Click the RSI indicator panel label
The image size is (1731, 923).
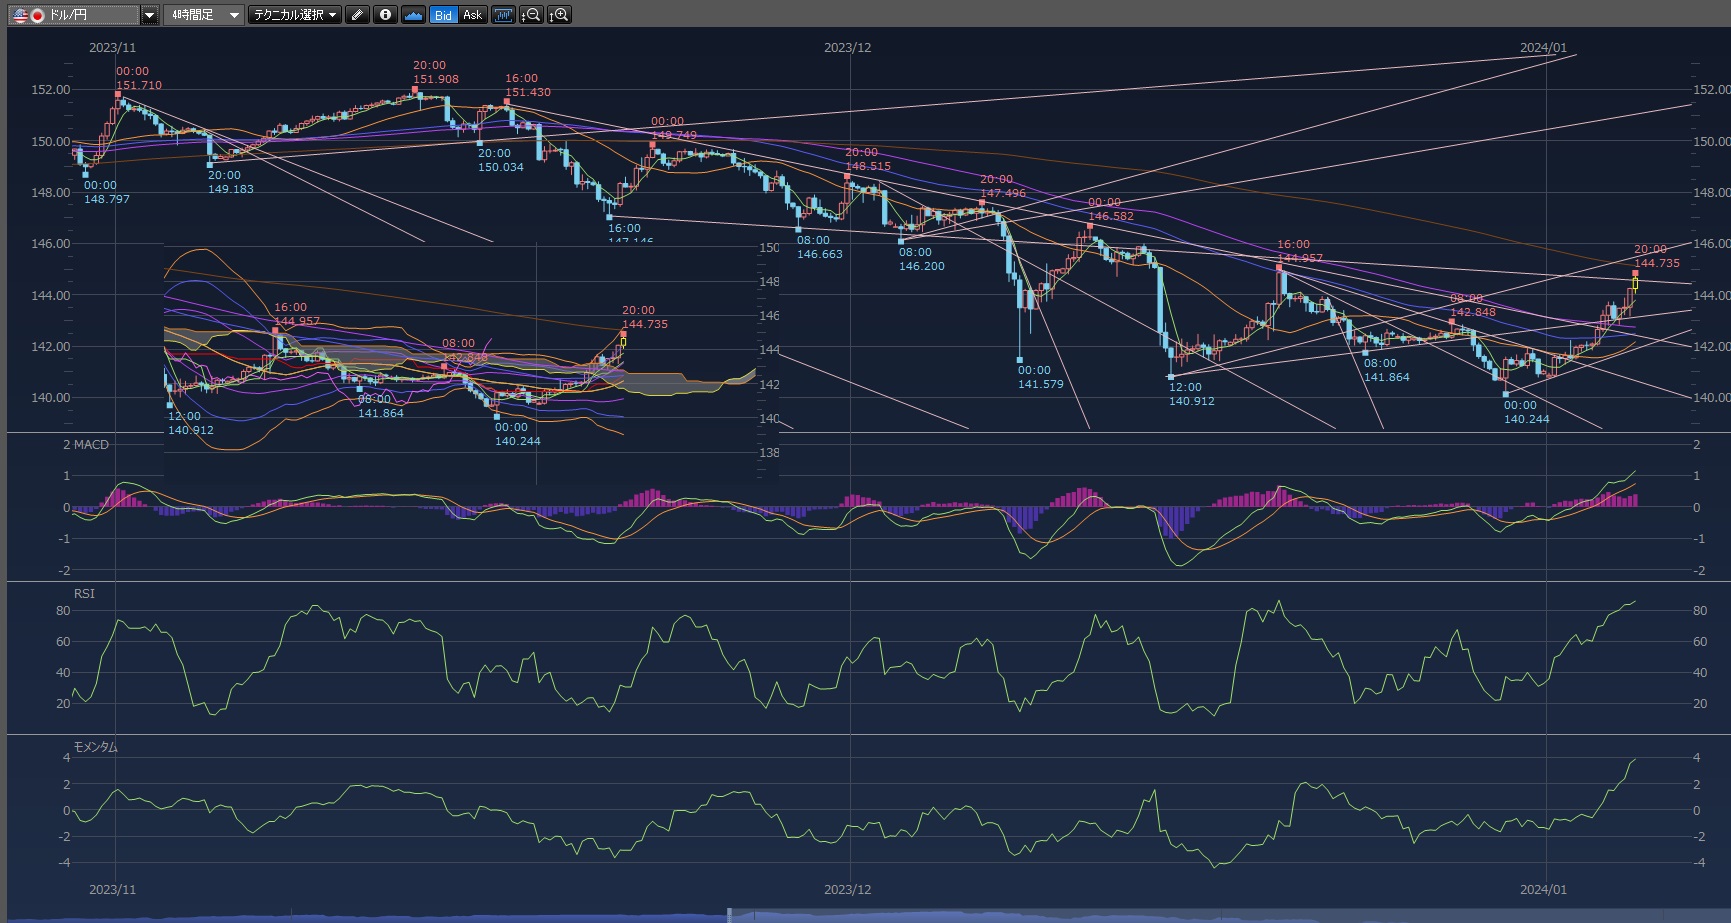[84, 594]
